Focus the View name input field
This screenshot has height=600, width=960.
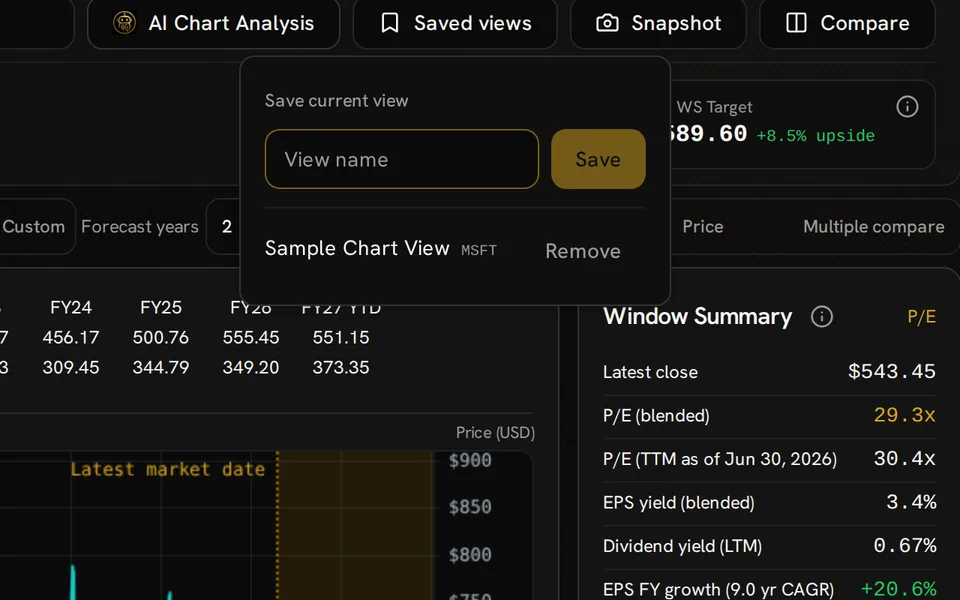pos(402,159)
